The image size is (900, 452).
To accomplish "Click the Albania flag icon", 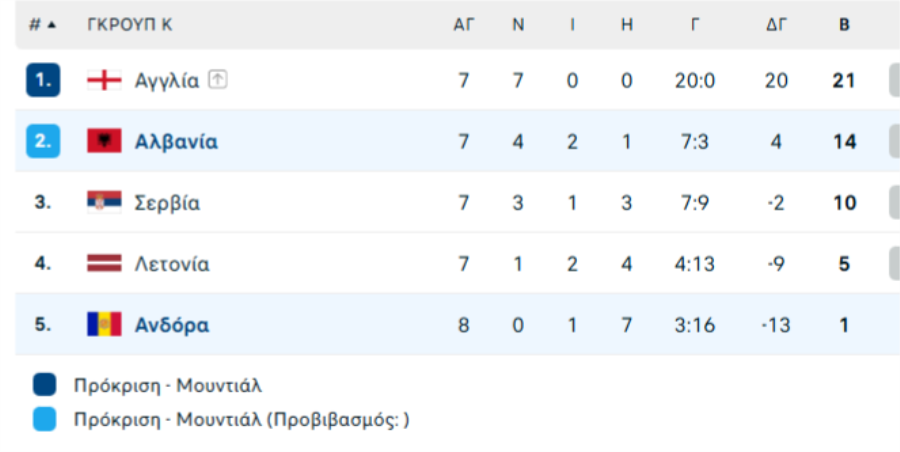I will click(104, 141).
